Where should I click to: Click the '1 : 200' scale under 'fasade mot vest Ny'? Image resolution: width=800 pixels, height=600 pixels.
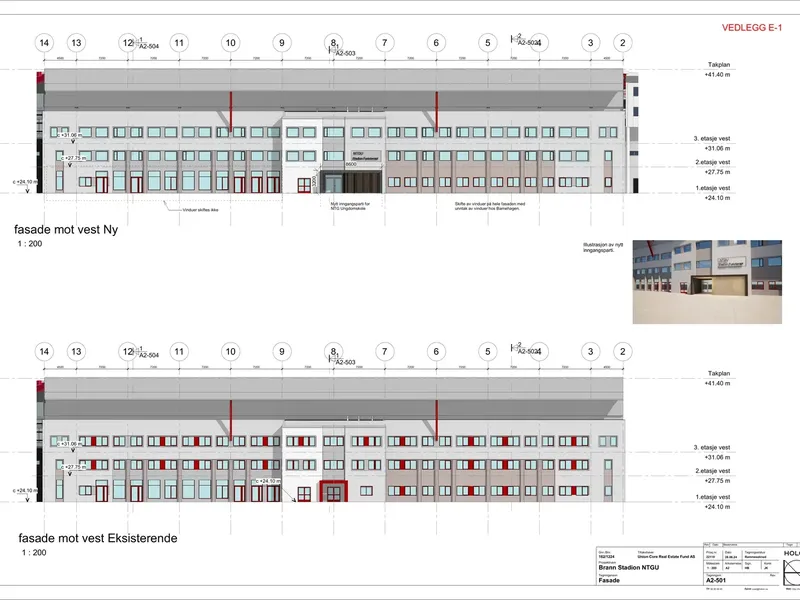[x=30, y=244]
